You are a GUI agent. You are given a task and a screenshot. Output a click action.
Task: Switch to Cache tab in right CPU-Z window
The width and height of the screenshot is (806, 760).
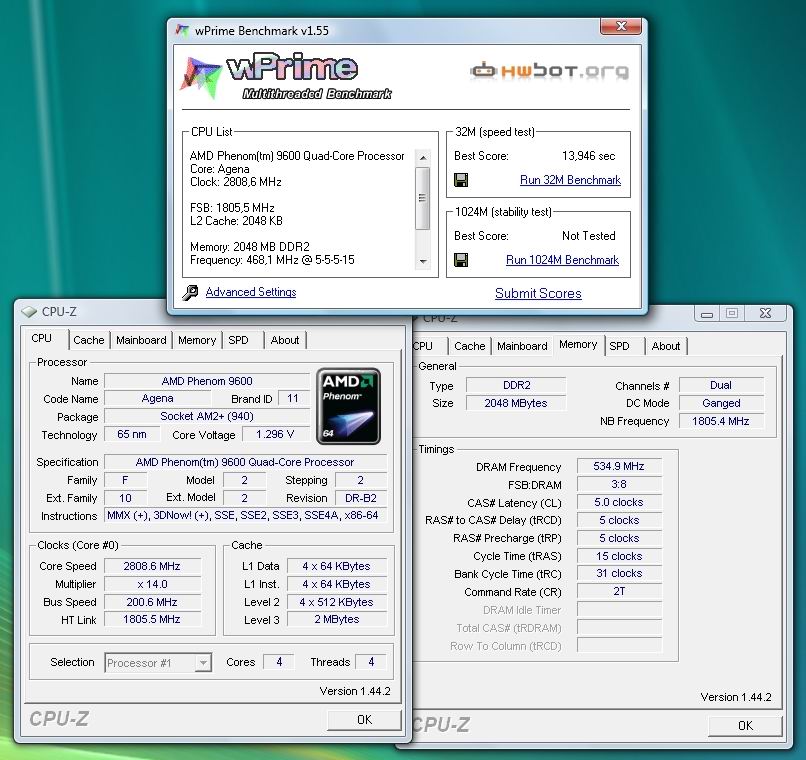(x=469, y=346)
